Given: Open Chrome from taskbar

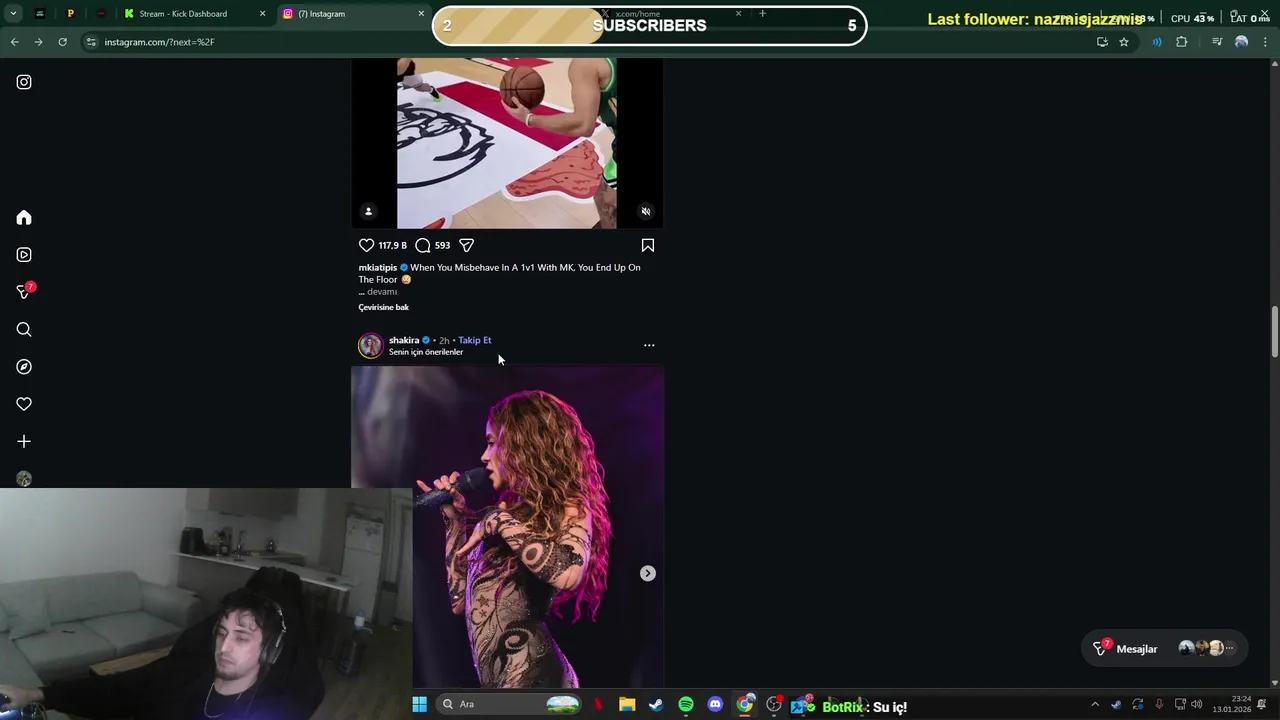Looking at the screenshot, I should point(745,704).
